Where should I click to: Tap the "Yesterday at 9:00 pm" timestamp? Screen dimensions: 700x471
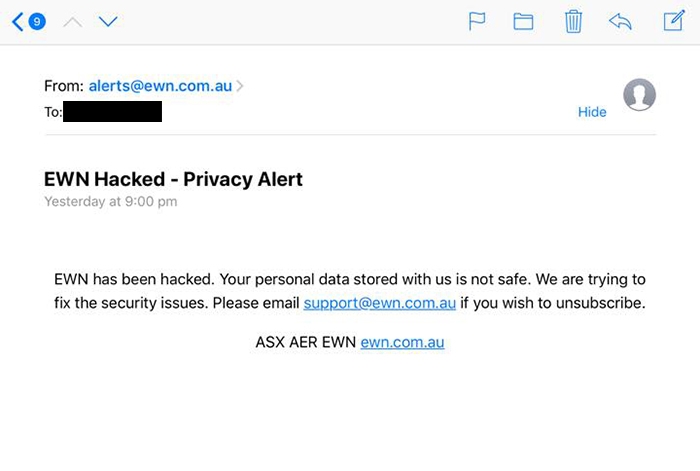[x=110, y=202]
